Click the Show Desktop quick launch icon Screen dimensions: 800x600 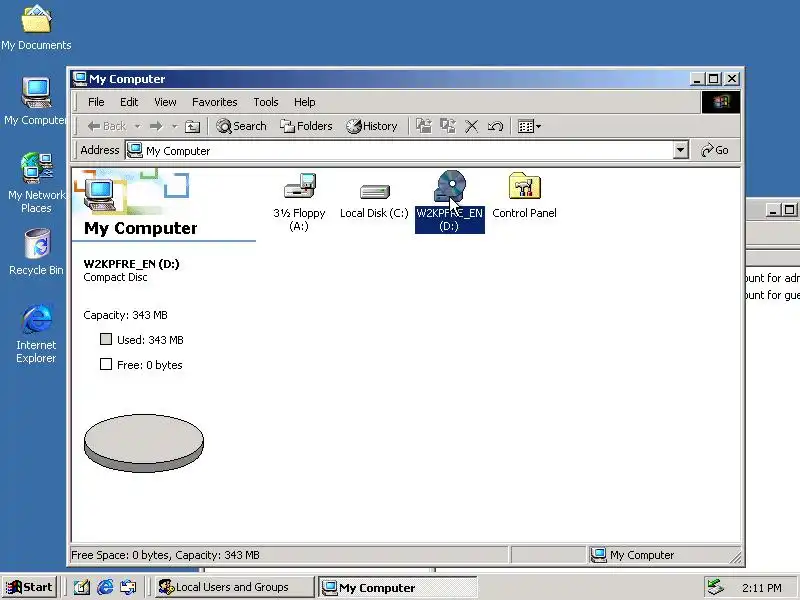(81, 587)
